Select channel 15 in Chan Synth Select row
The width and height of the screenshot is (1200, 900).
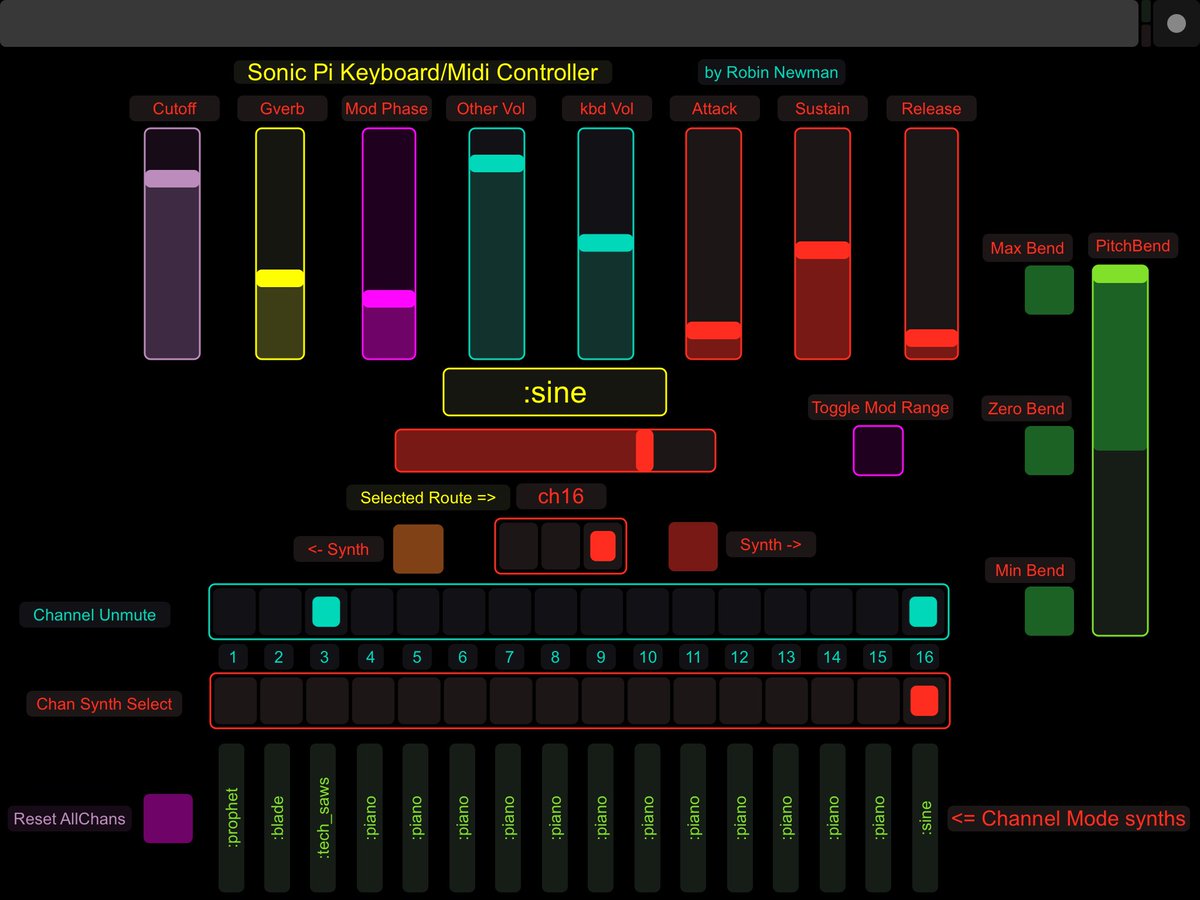pyautogui.click(x=879, y=701)
